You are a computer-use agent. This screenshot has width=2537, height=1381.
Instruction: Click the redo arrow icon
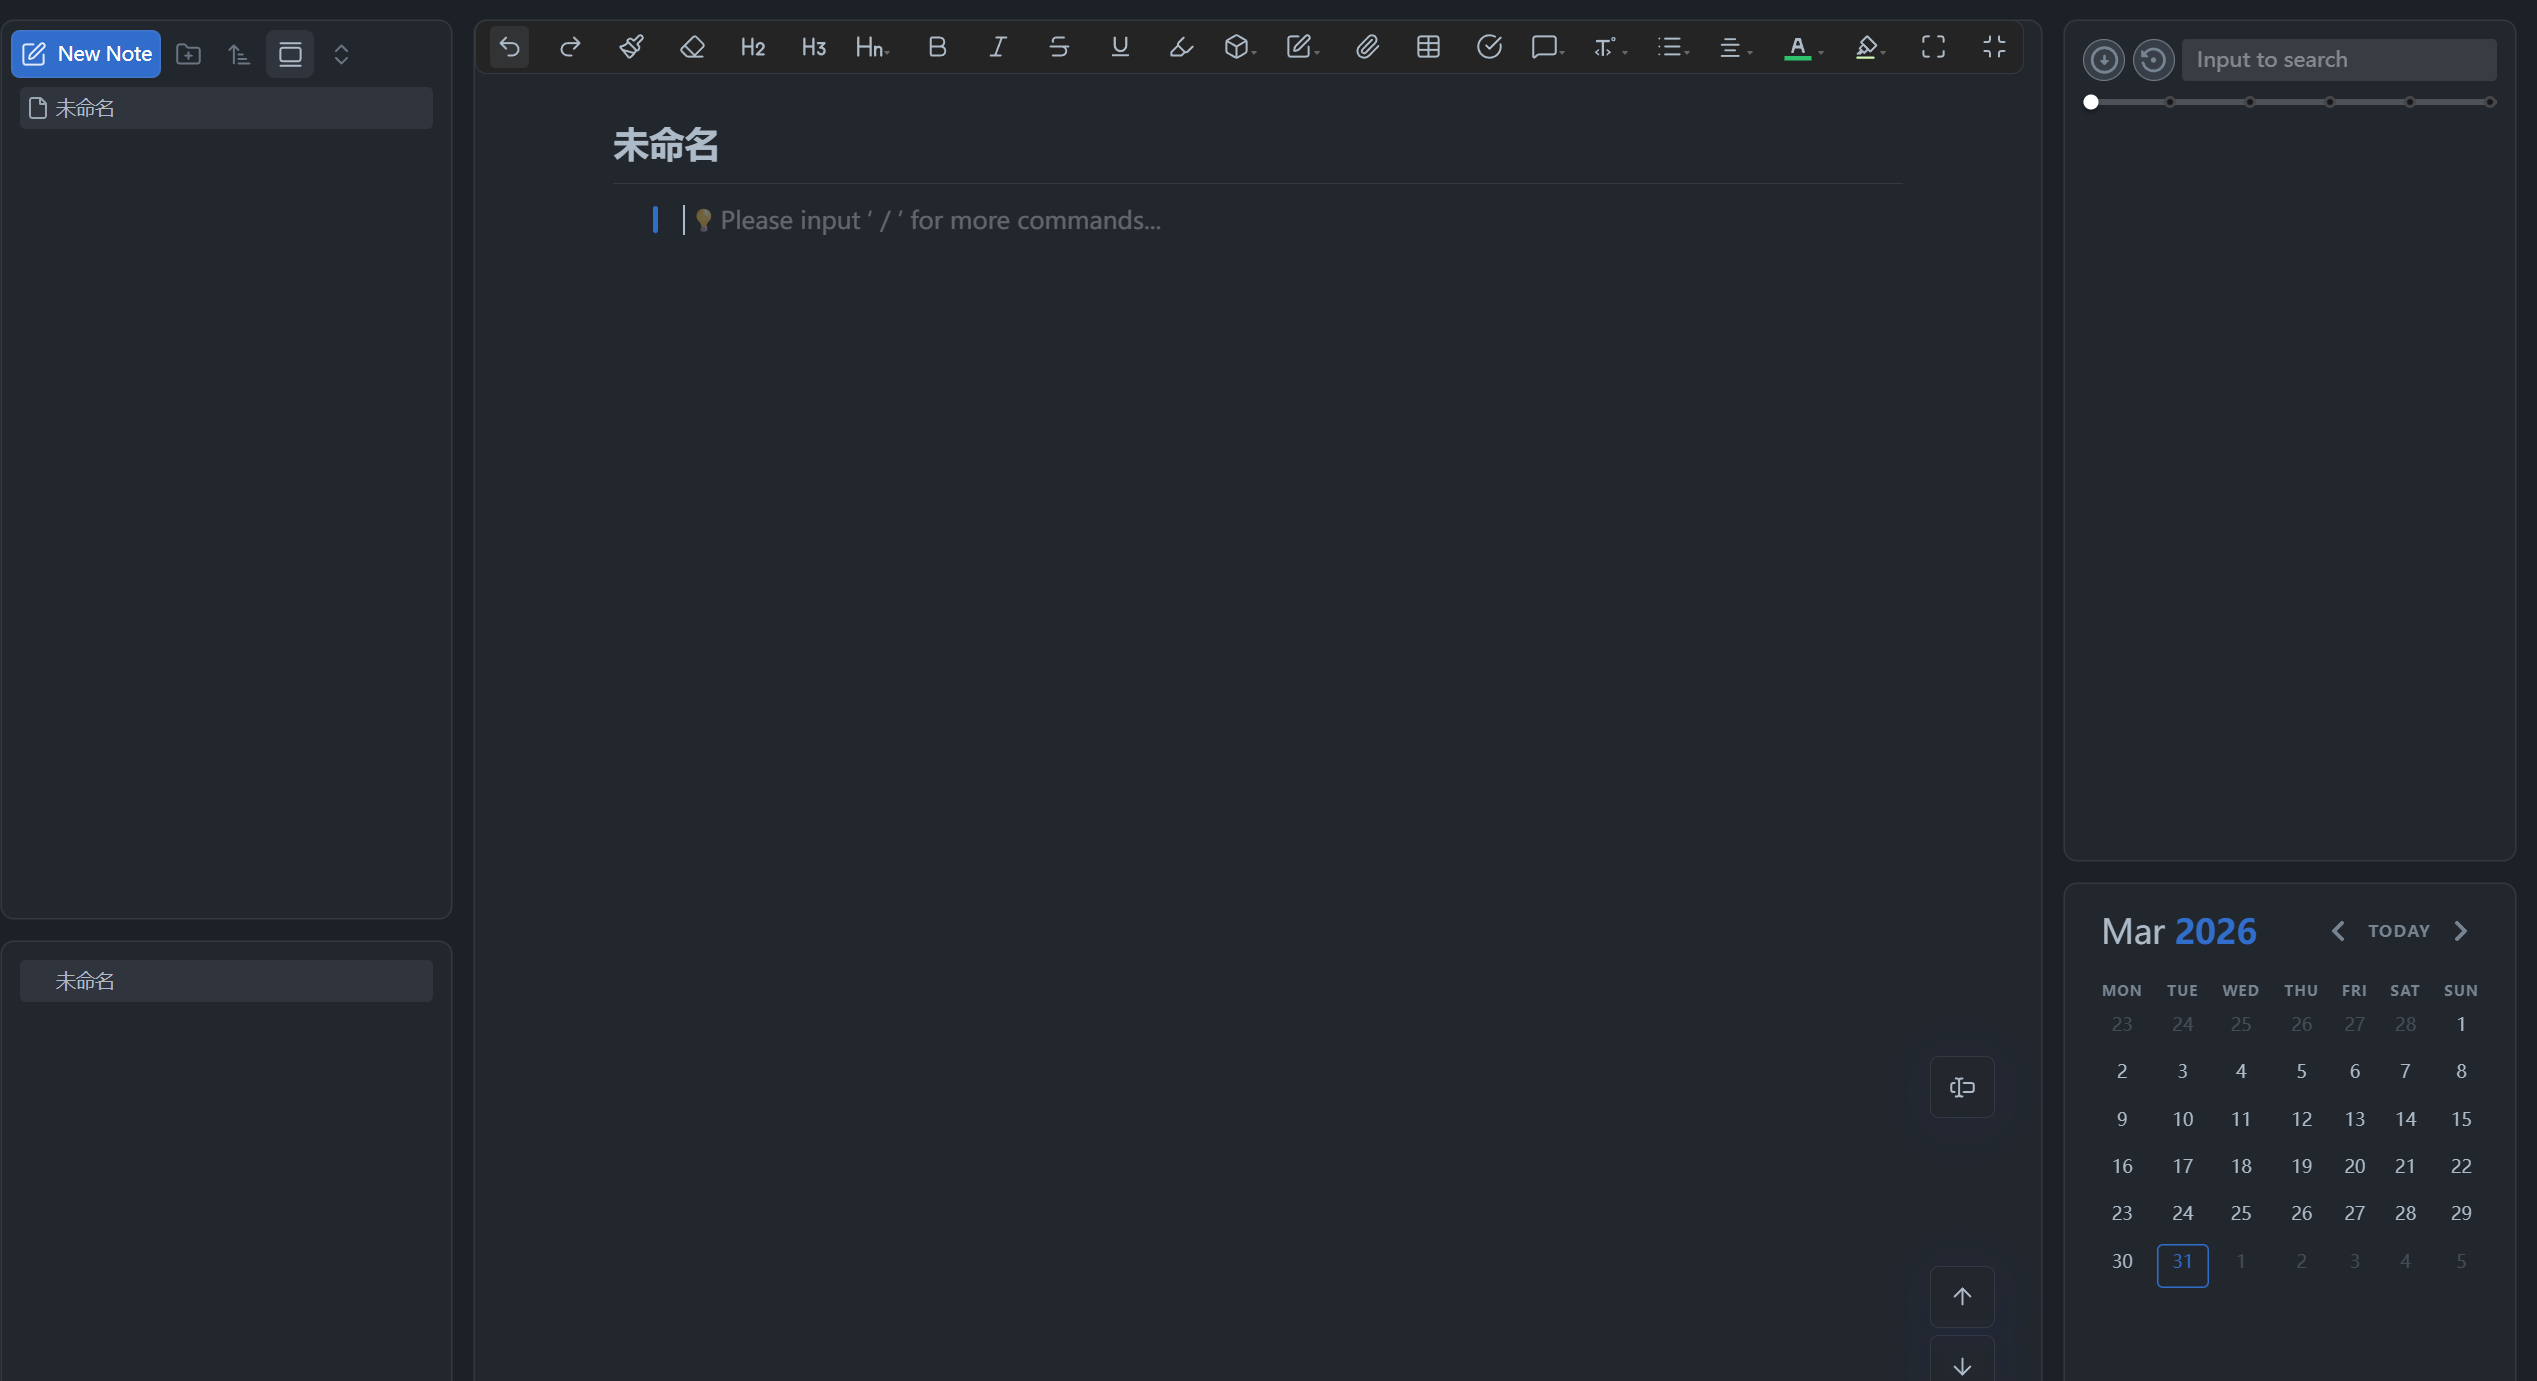click(x=570, y=47)
